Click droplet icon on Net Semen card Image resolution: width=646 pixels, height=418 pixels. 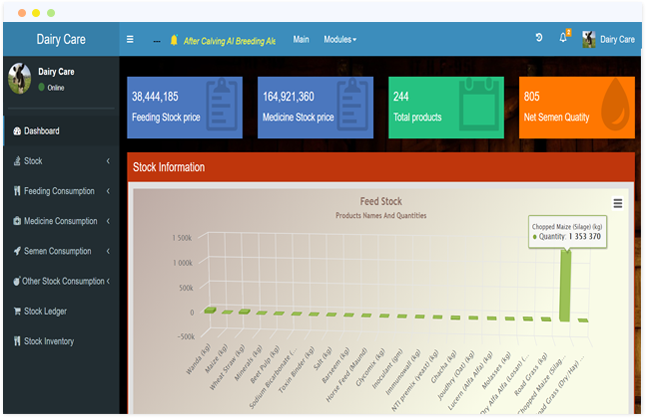coord(616,104)
